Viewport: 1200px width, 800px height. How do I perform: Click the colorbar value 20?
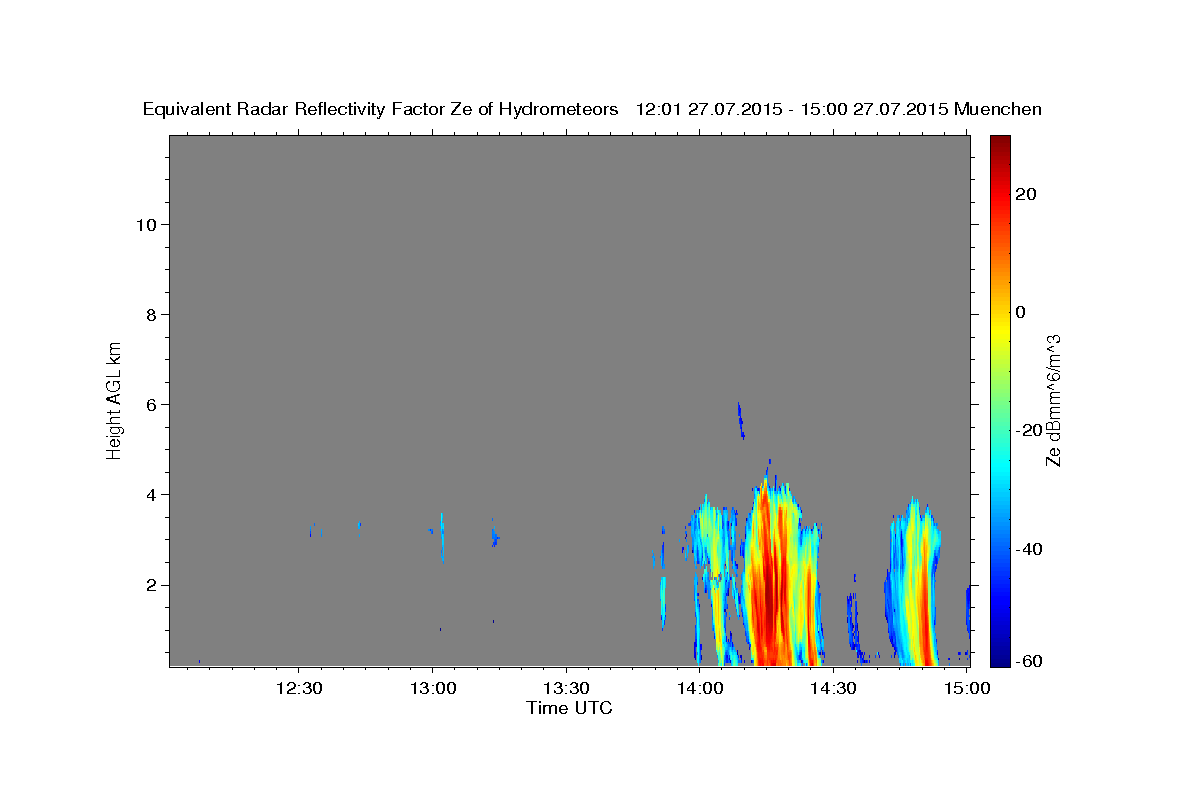coord(1026,194)
